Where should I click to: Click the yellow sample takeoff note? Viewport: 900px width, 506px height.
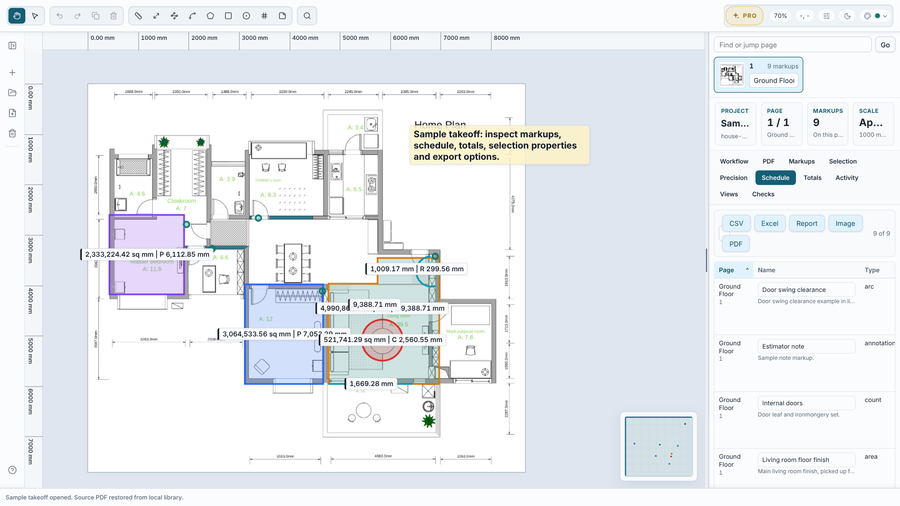point(499,145)
